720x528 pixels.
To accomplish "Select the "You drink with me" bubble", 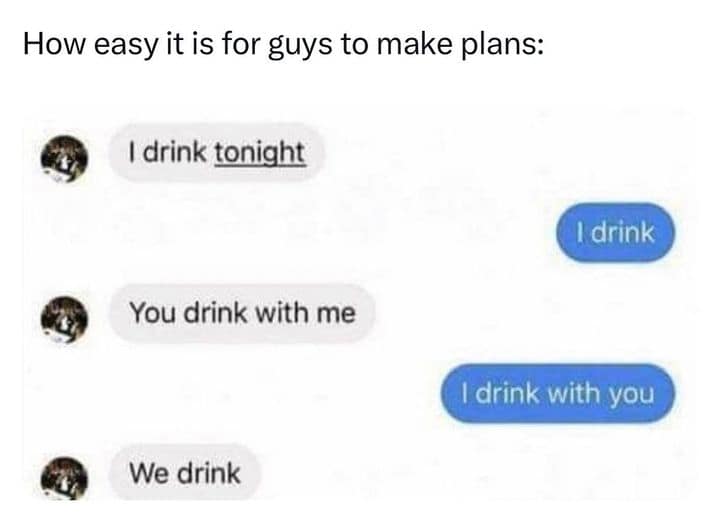I will tap(242, 313).
